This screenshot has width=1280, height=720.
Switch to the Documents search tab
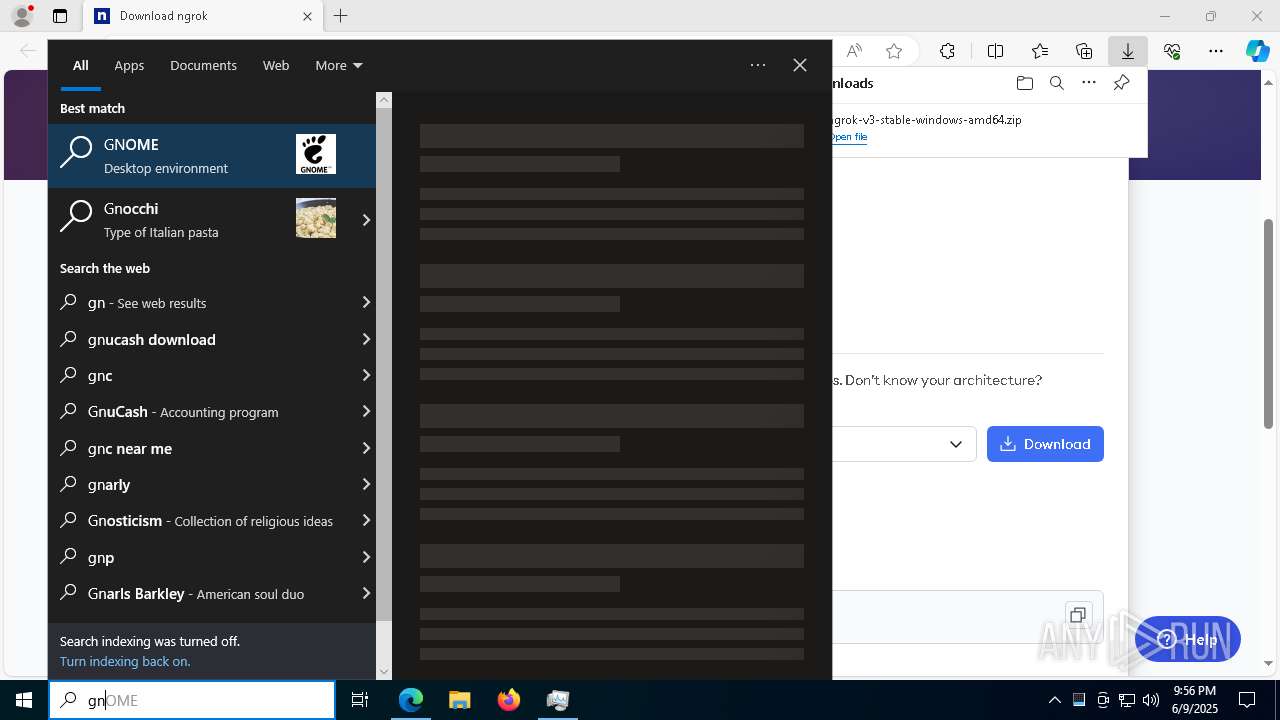click(203, 65)
